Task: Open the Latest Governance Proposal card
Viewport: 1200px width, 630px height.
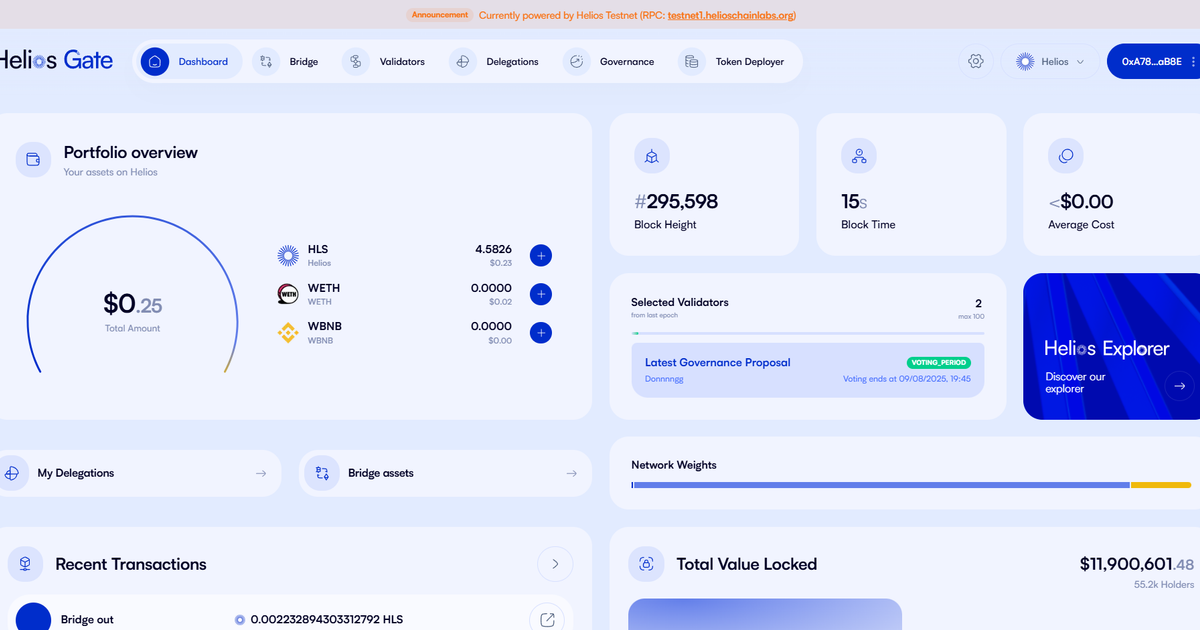Action: pos(807,370)
